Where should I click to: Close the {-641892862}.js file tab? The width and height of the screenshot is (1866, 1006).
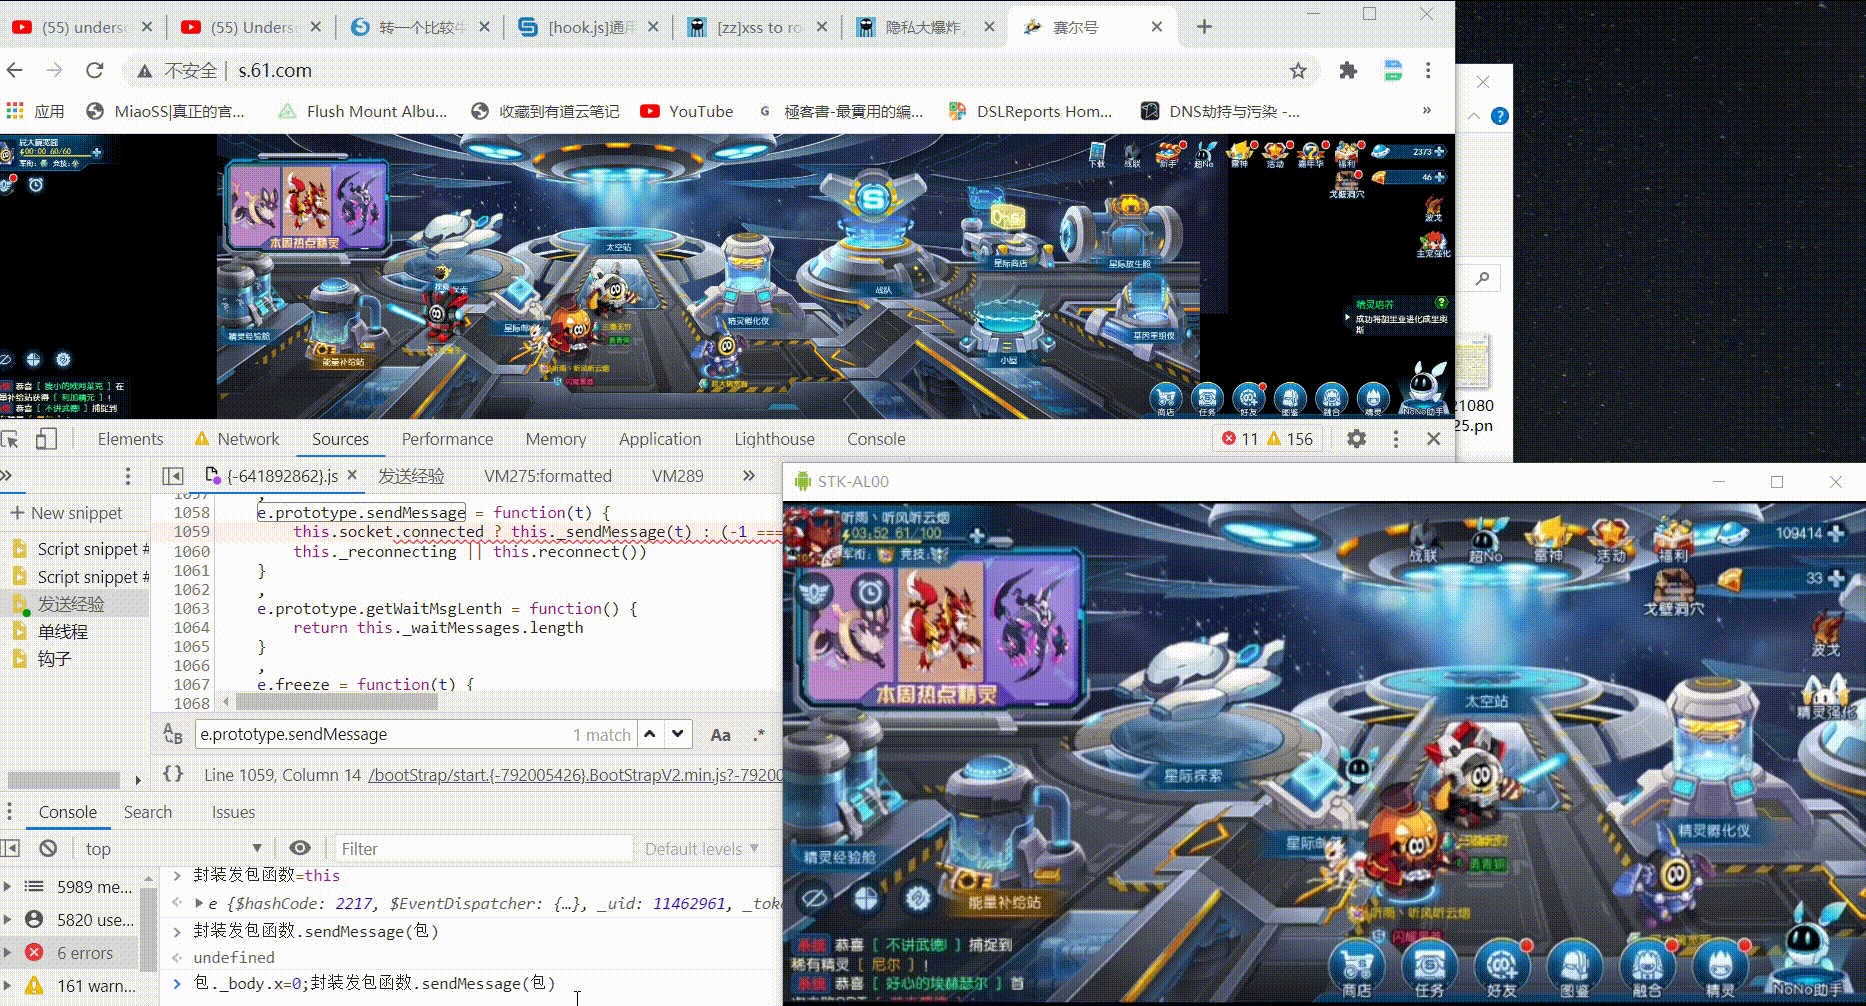point(352,475)
